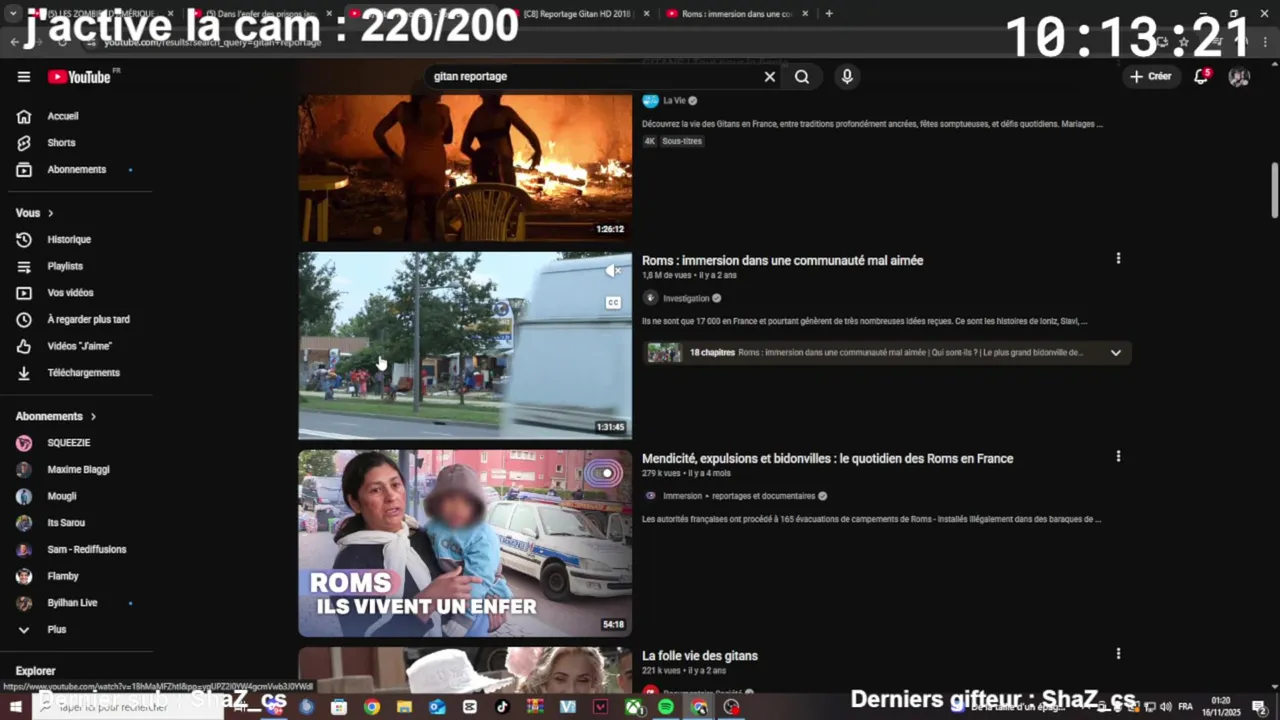Screen dimensions: 1280x720
Task: Switch to the Dans l'enfer des prisons tab
Action: (x=262, y=14)
